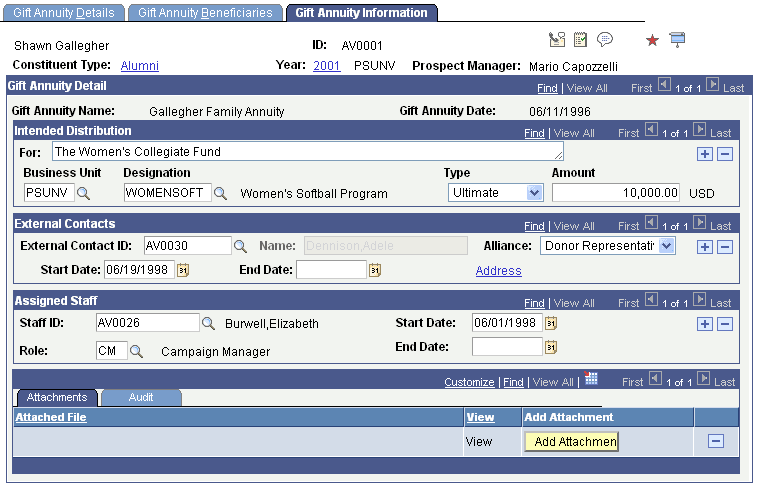Show next row in Assigned Staff

click(x=699, y=299)
